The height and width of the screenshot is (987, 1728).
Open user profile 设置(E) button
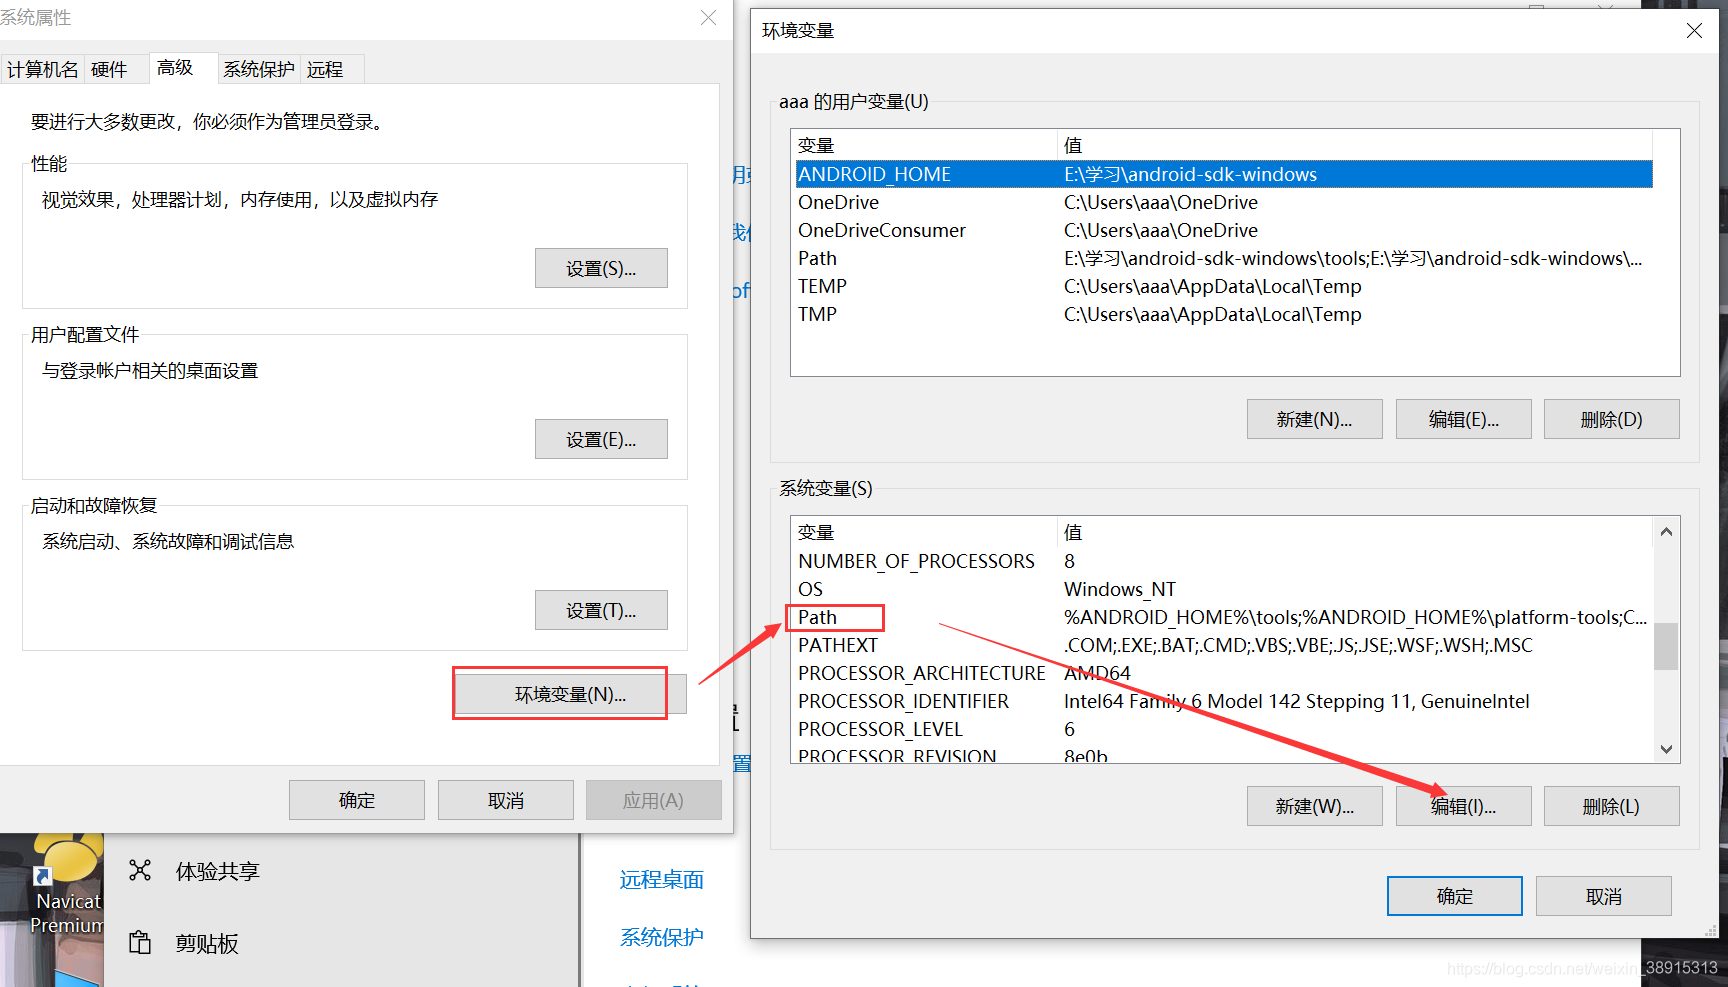pyautogui.click(x=601, y=439)
